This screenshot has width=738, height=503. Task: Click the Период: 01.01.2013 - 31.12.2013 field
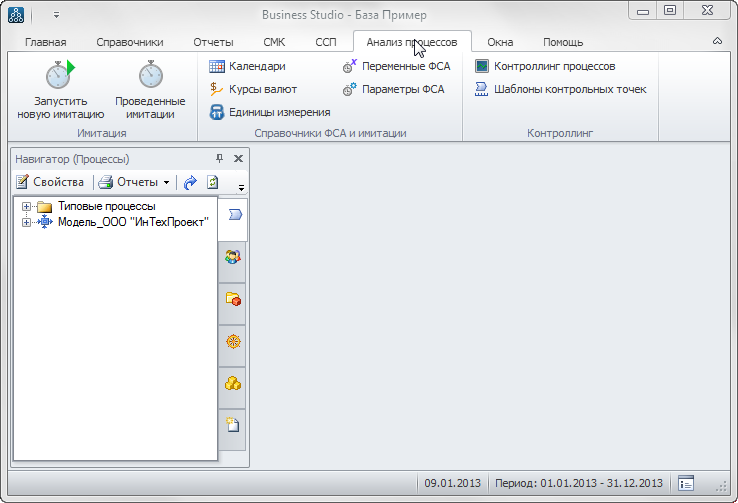coord(578,483)
